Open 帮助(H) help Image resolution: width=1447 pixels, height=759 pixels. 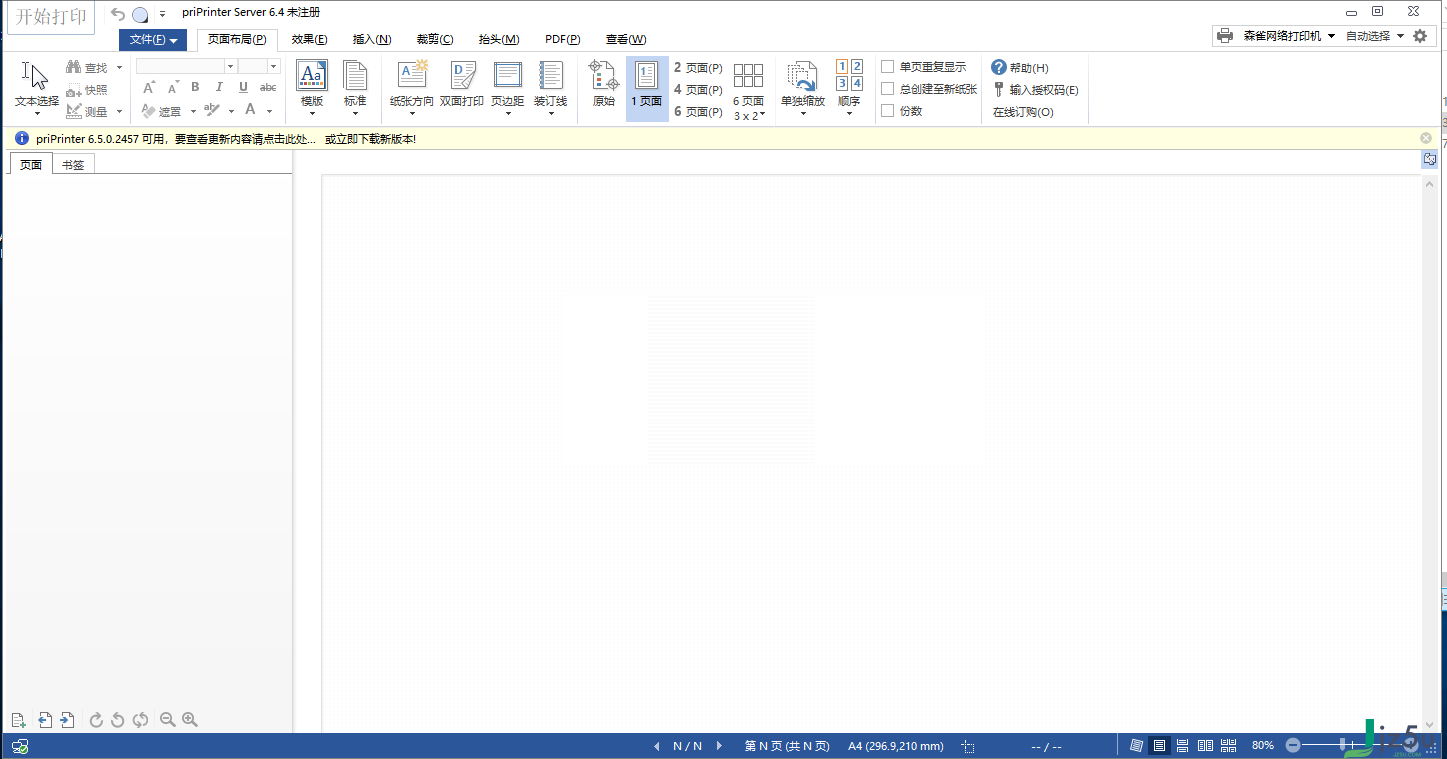point(1020,68)
